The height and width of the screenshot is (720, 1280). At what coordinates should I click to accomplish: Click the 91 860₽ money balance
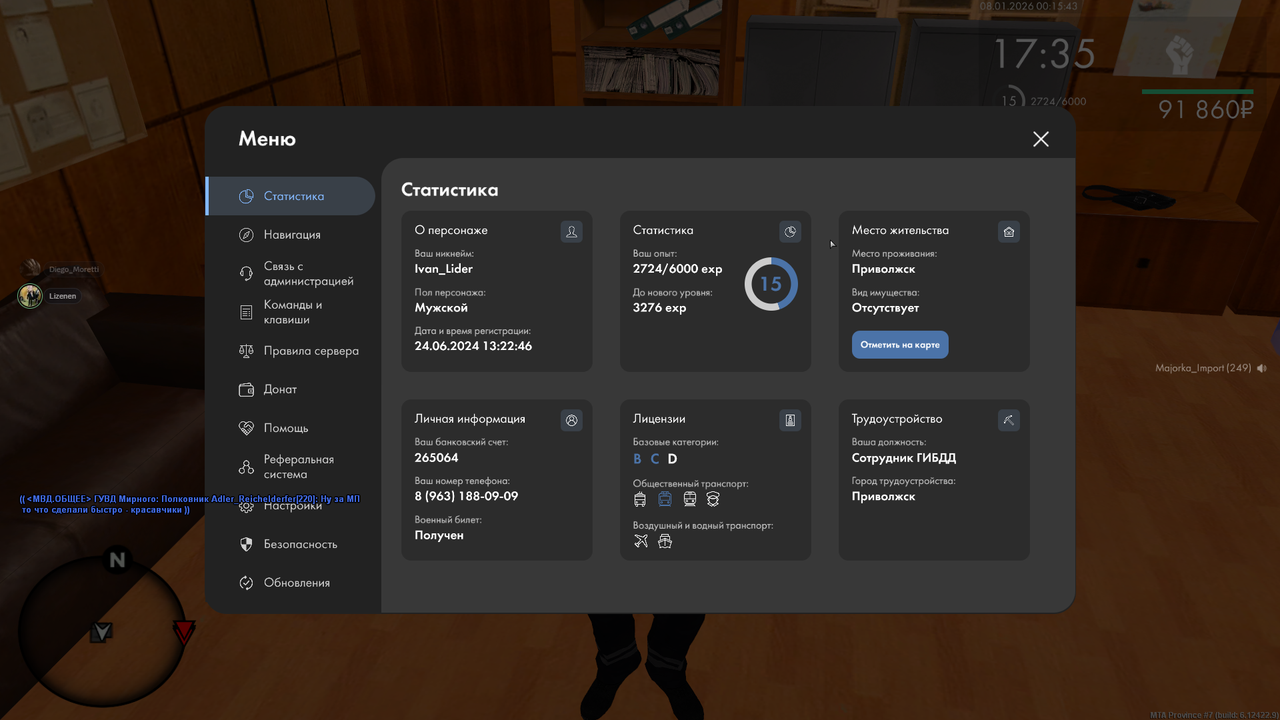tap(1206, 110)
